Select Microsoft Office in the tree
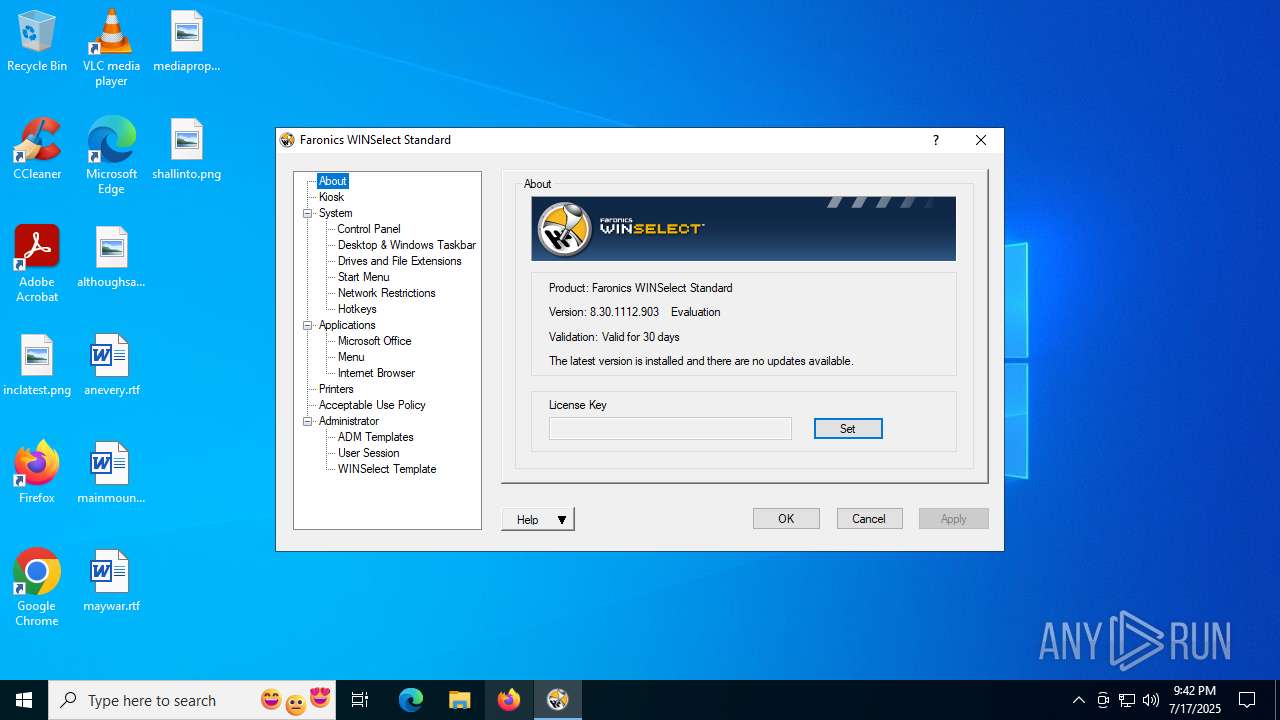 point(374,341)
